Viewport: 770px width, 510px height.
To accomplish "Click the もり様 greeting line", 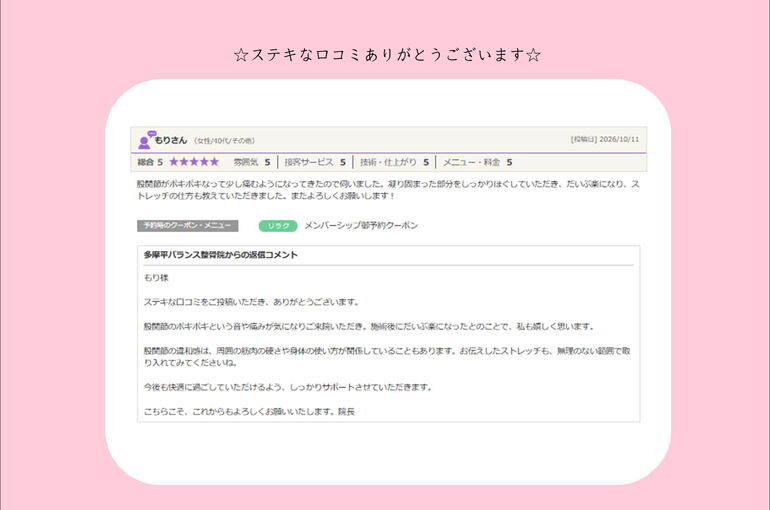I will 156,278.
